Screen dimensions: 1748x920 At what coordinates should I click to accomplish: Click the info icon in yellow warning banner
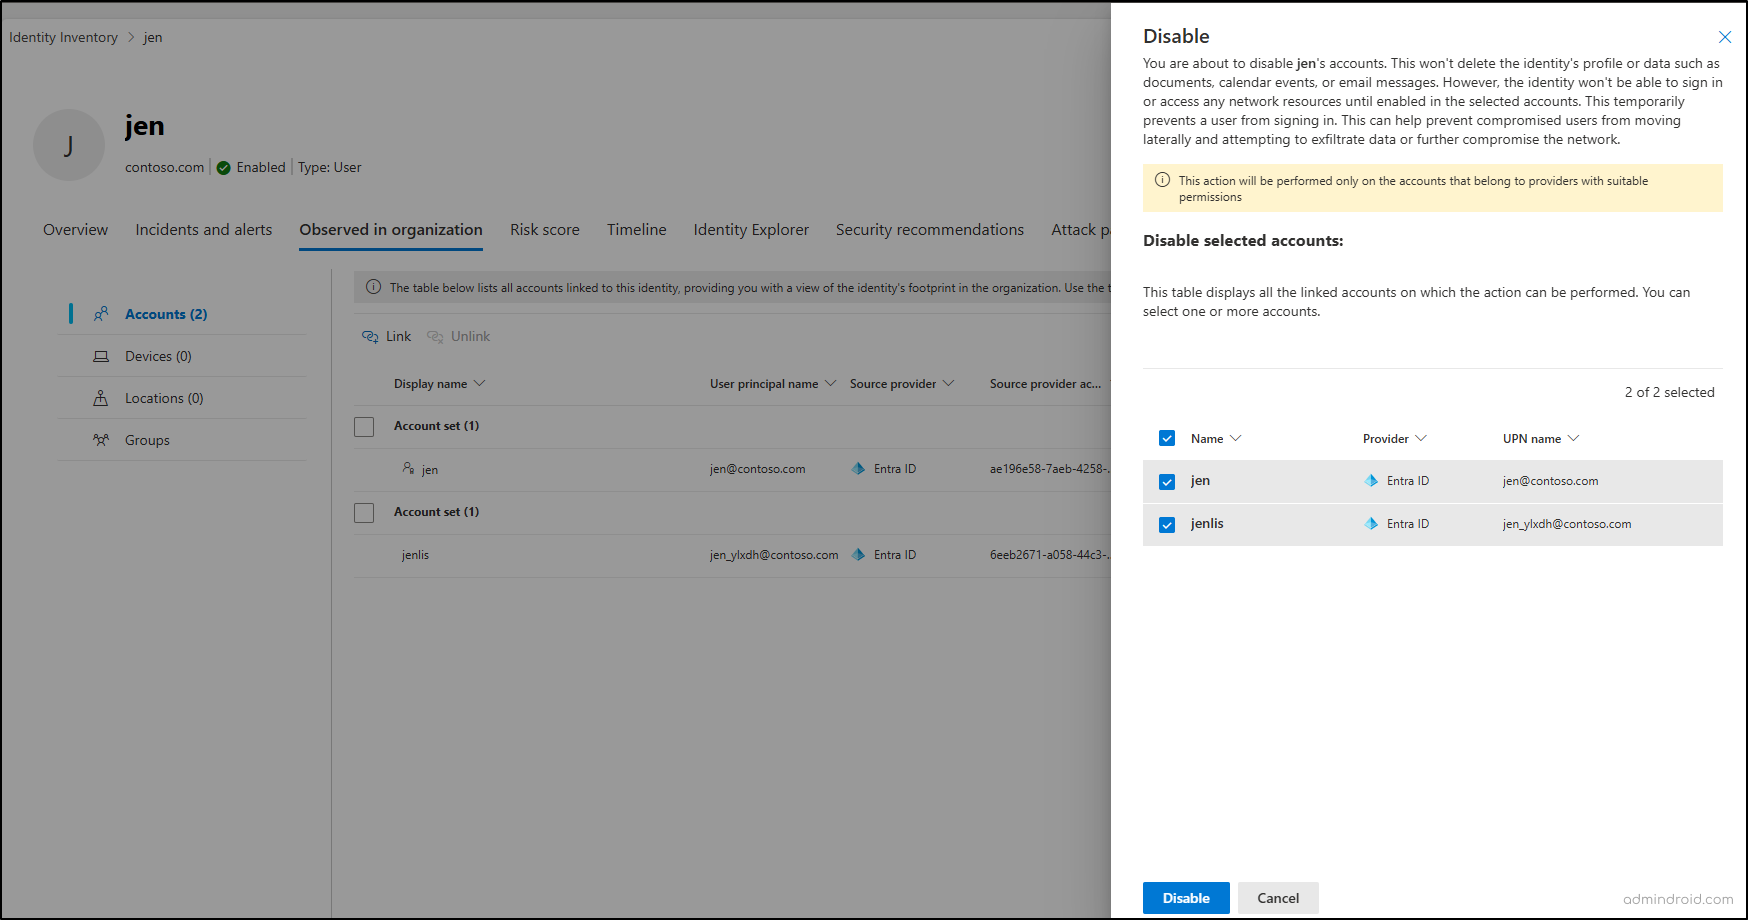pos(1162,180)
